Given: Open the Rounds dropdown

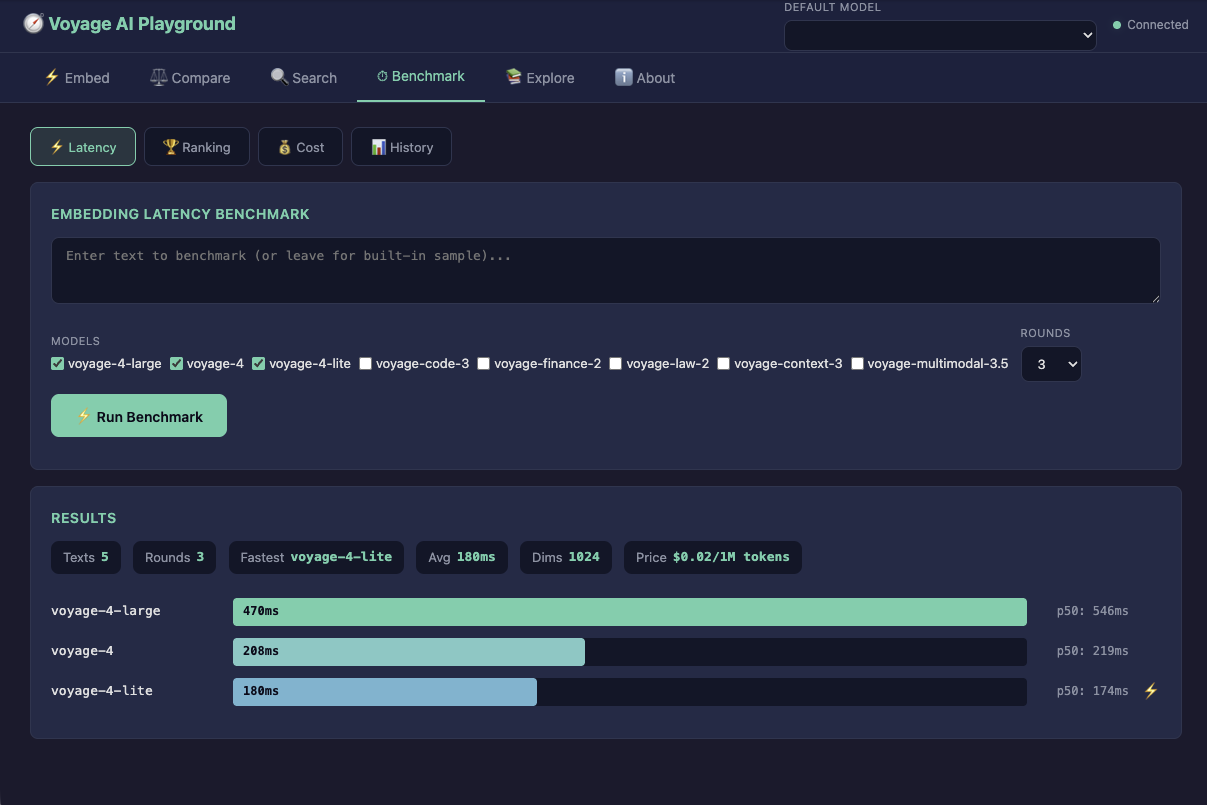Looking at the screenshot, I should (x=1050, y=364).
